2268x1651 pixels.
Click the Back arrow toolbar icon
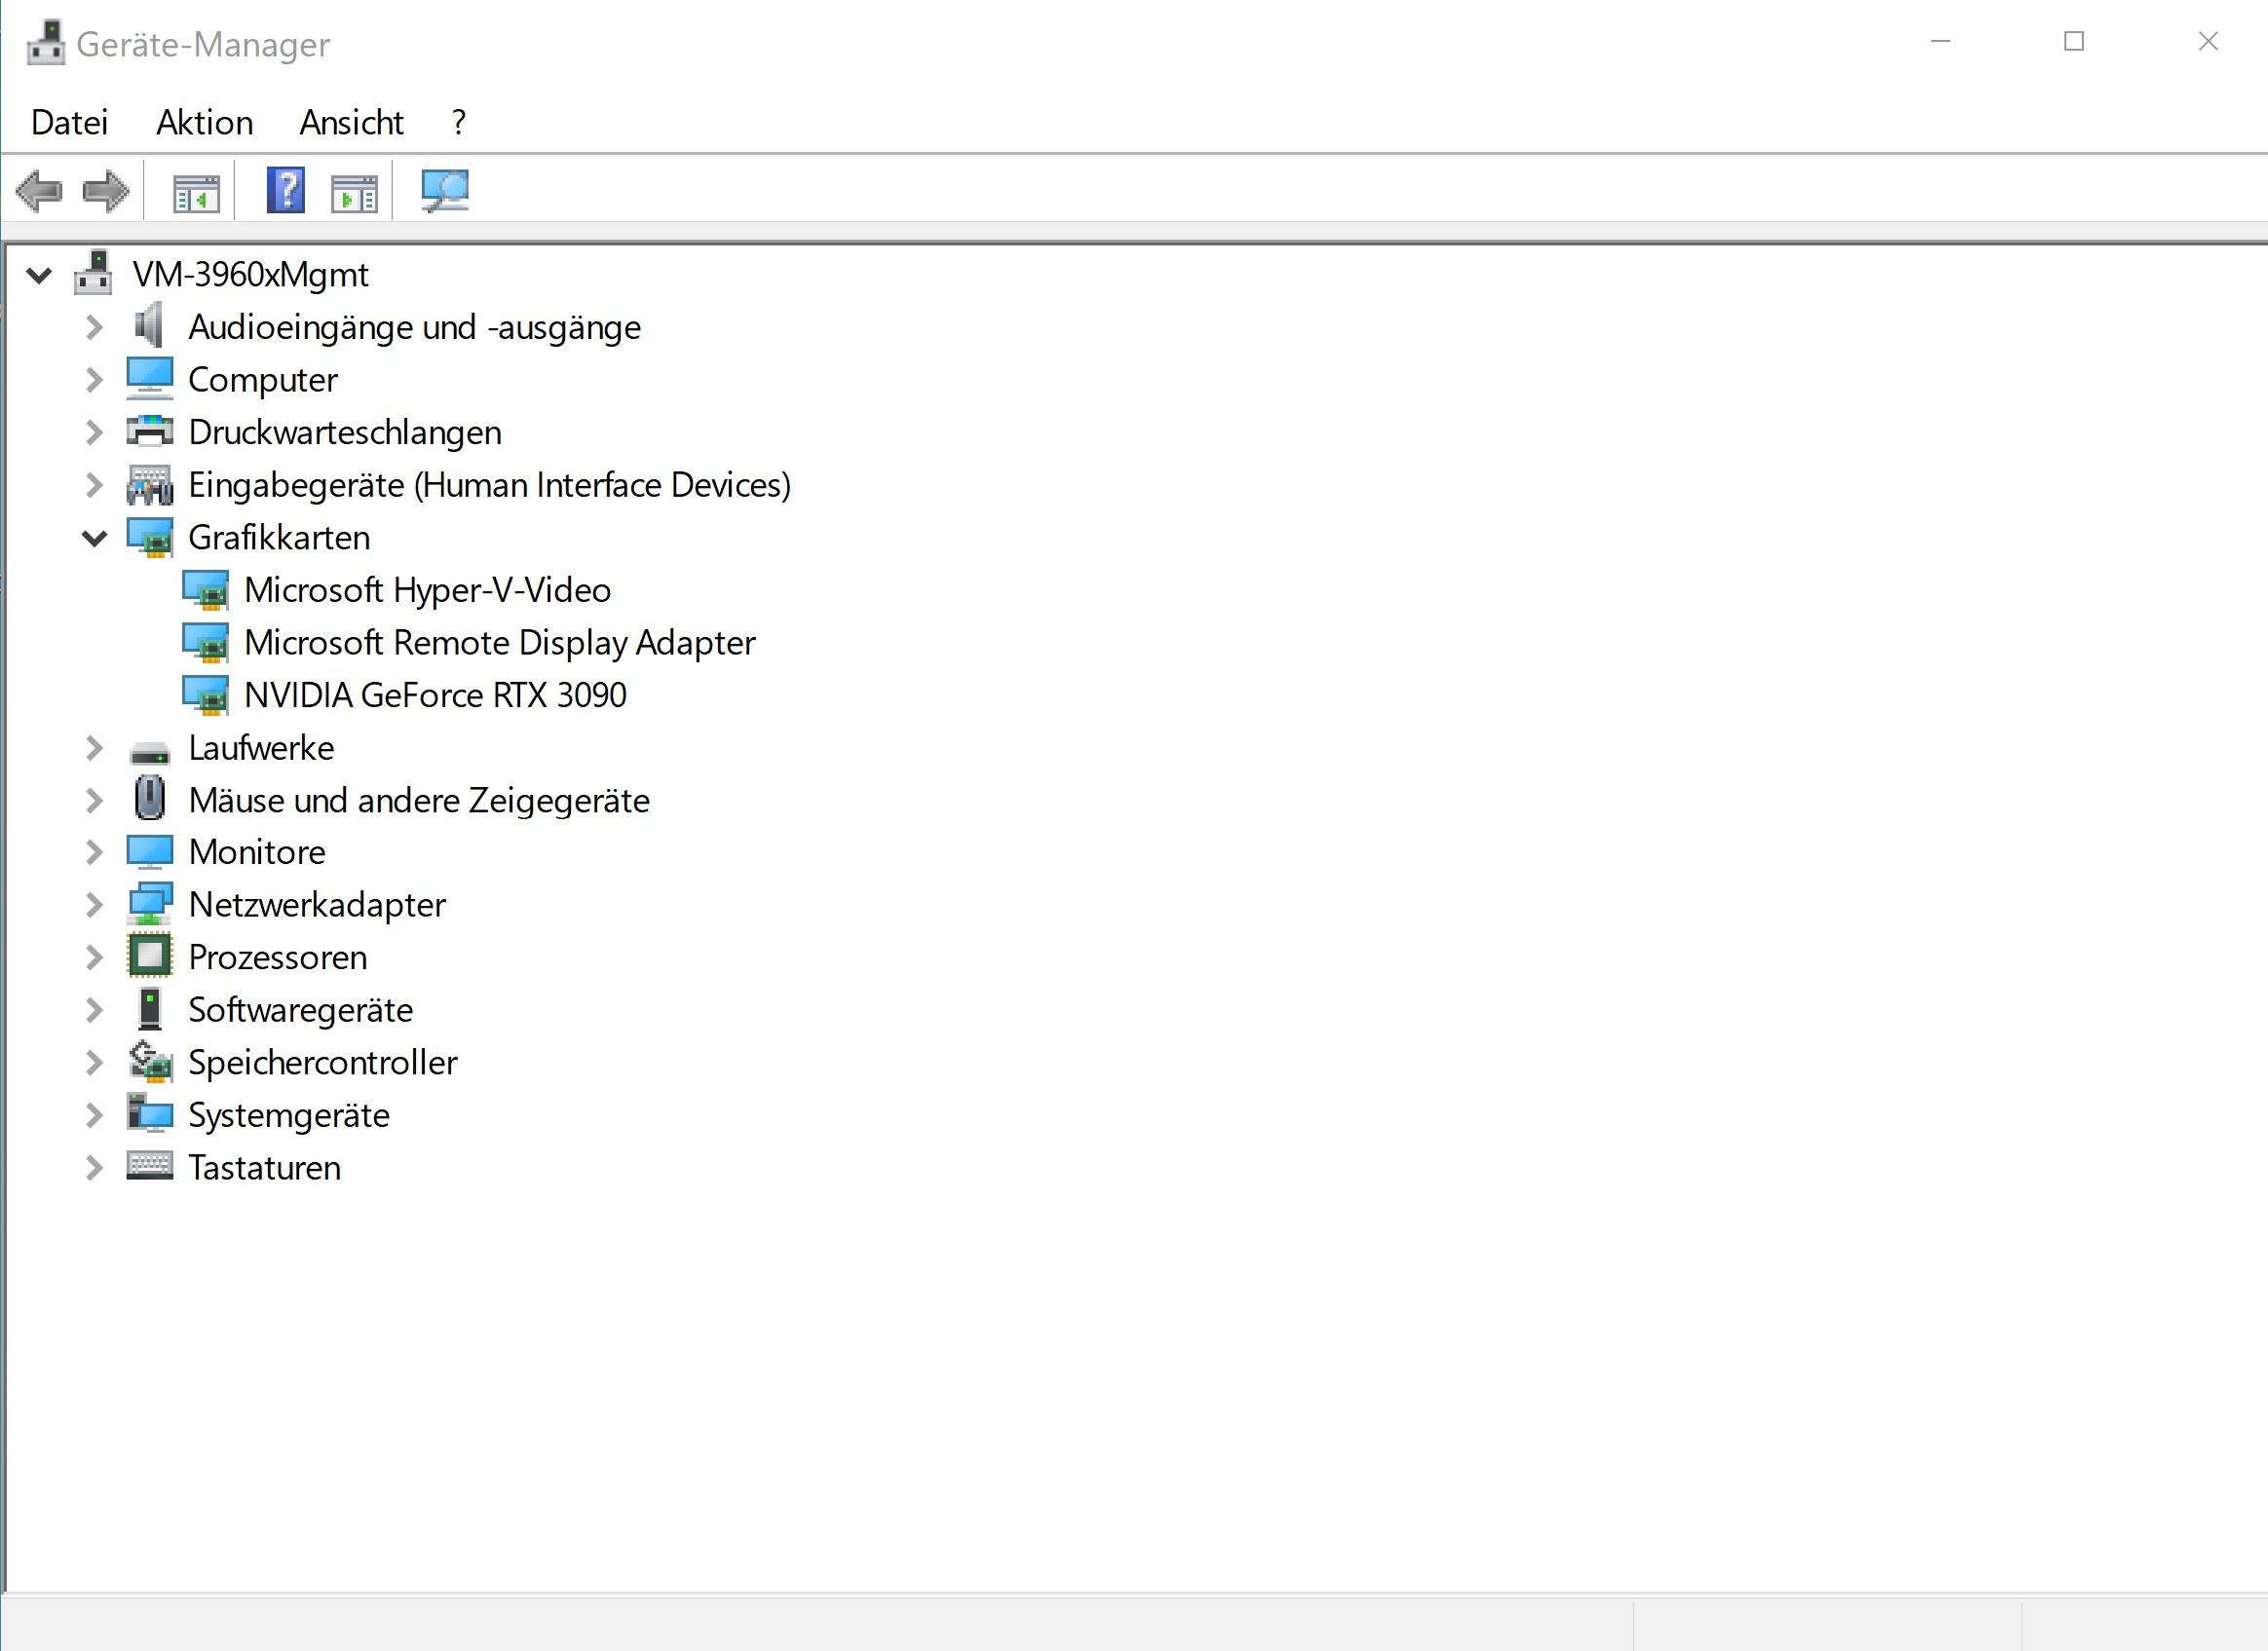(39, 191)
